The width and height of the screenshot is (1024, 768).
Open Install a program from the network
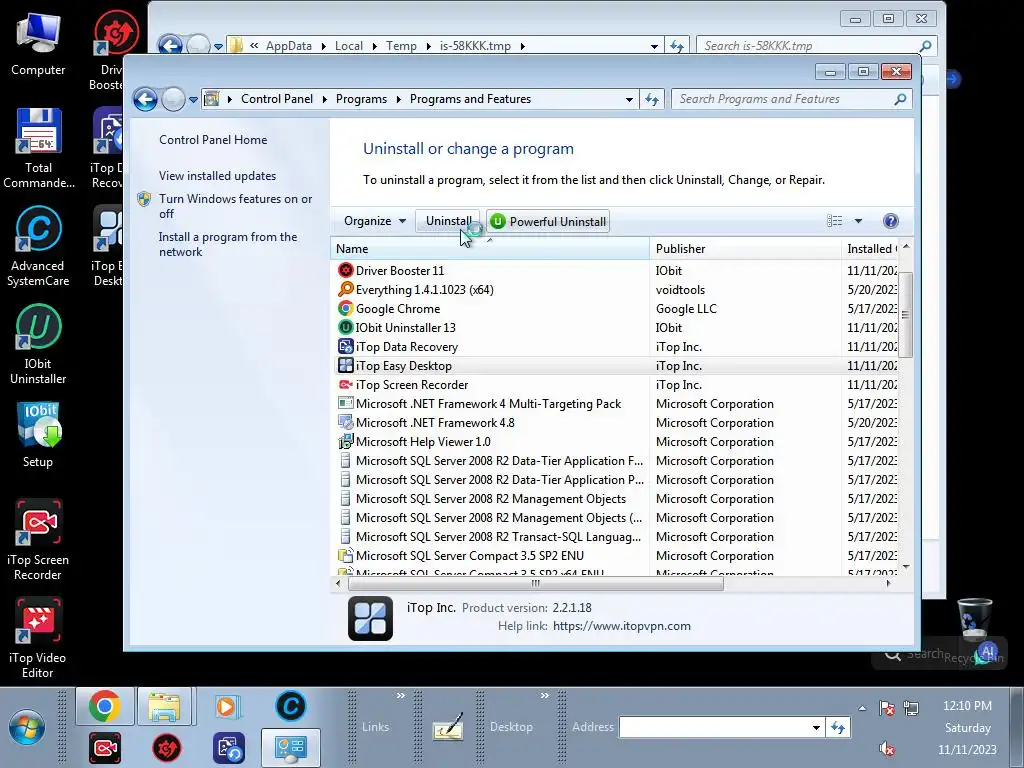click(x=227, y=244)
